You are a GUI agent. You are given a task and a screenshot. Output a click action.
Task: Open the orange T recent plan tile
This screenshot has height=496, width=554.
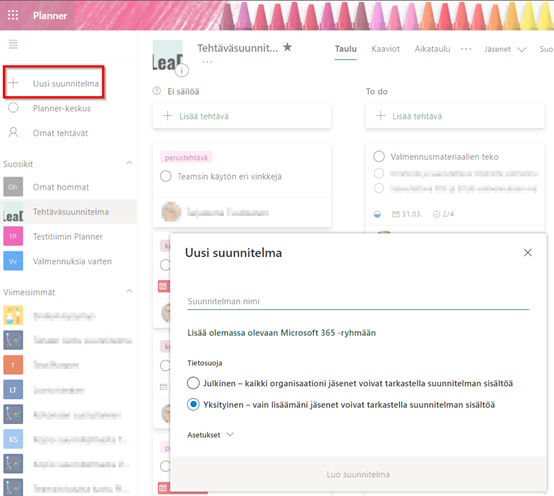pyautogui.click(x=13, y=365)
